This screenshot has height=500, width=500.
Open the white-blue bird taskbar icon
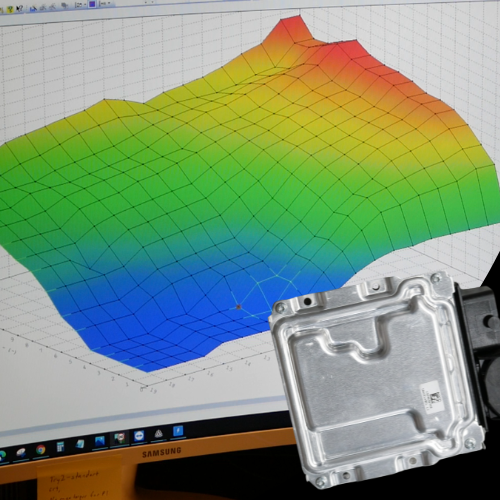21,453
